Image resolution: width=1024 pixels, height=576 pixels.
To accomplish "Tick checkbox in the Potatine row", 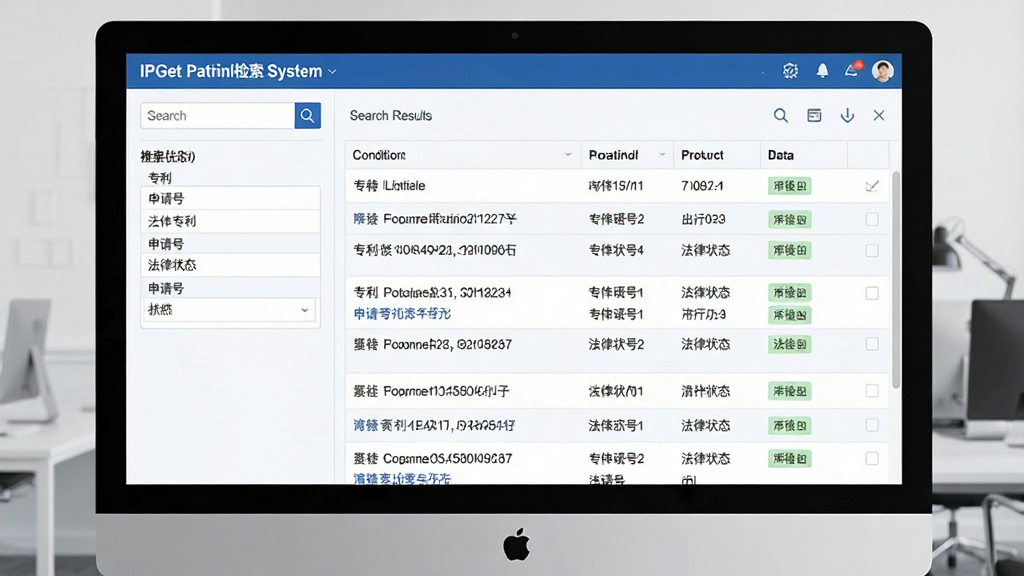I will [x=872, y=293].
